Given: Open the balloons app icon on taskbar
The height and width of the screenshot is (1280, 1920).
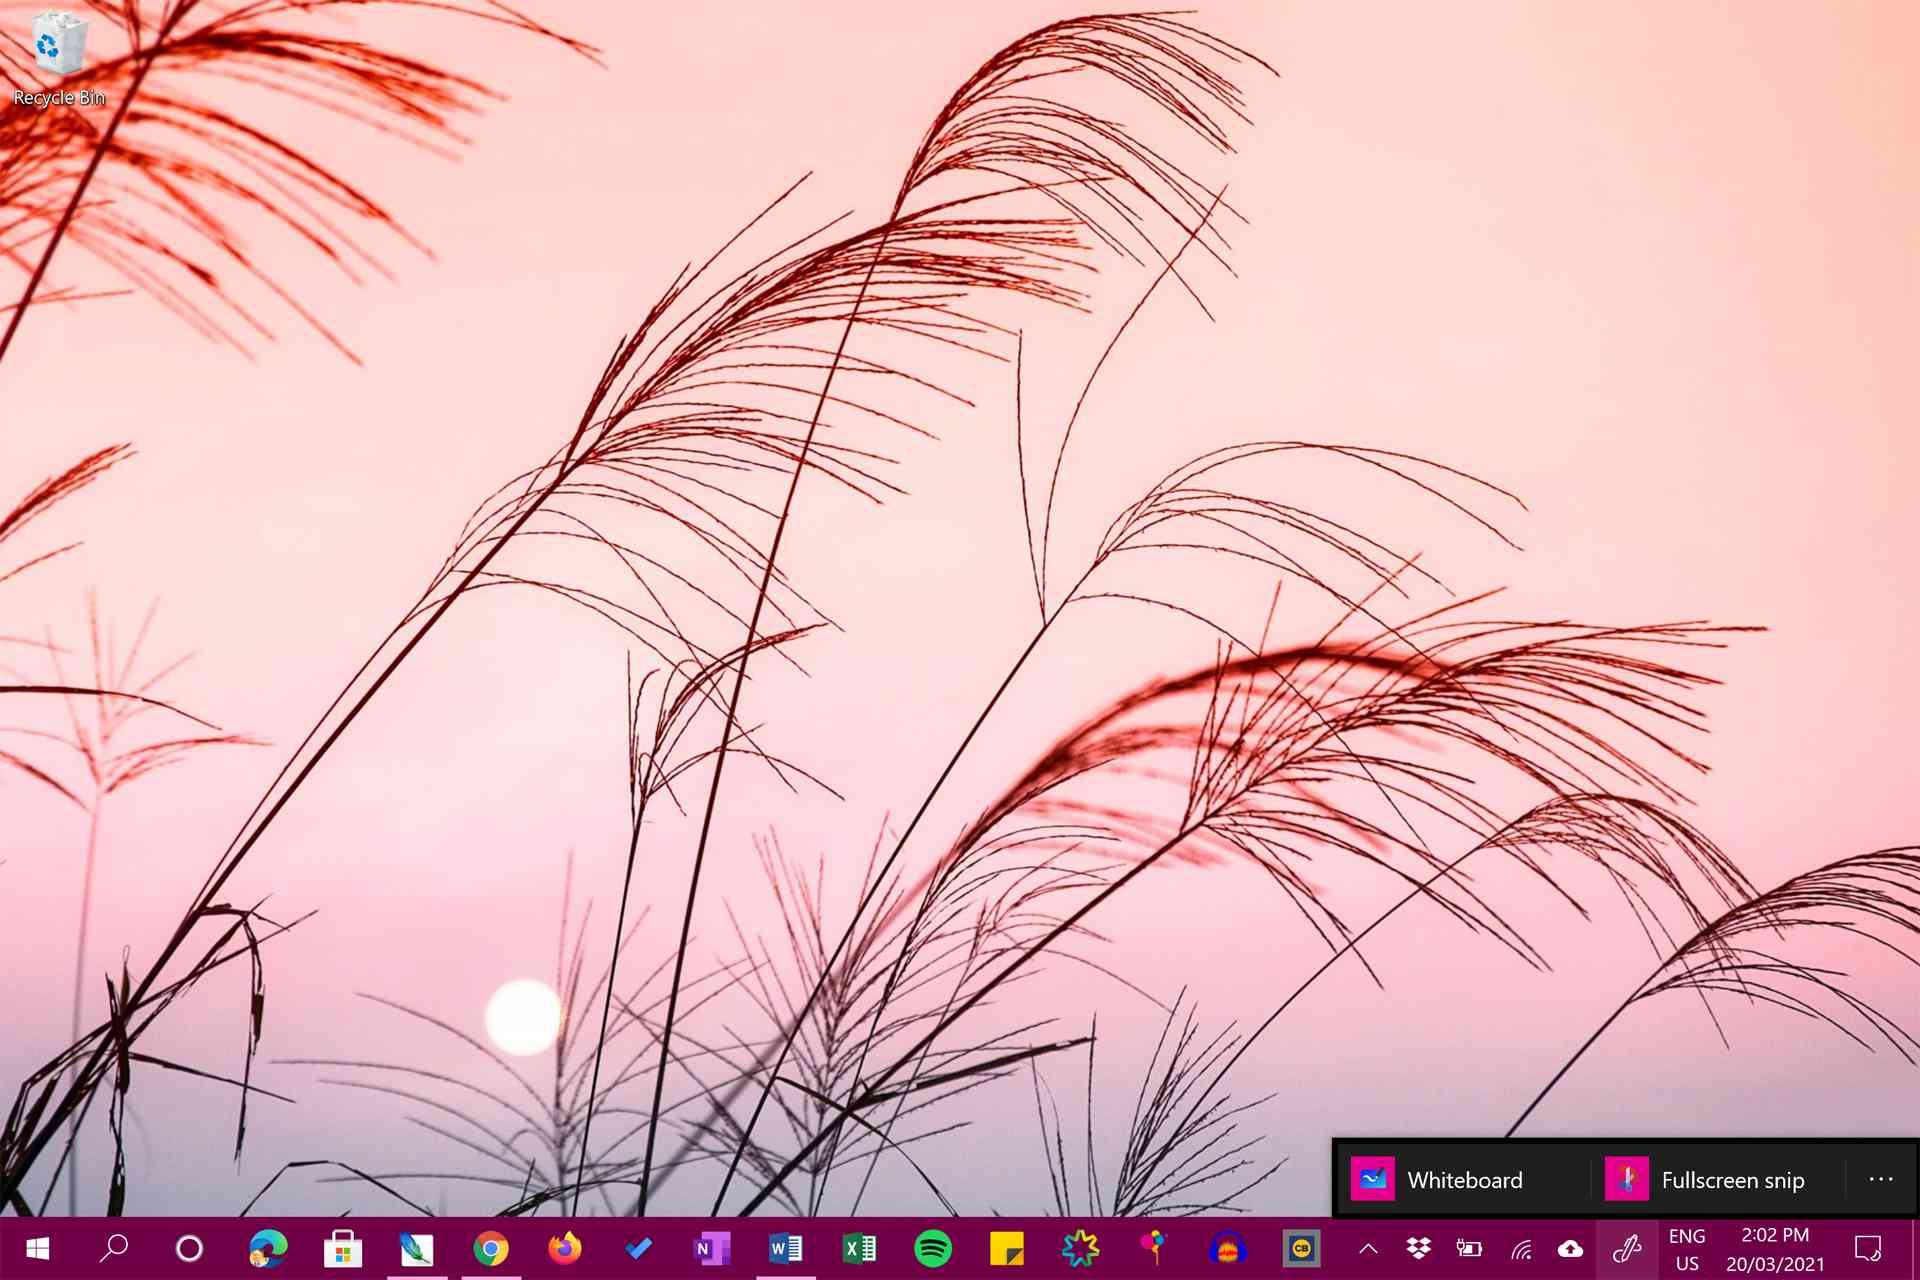Looking at the screenshot, I should pyautogui.click(x=1154, y=1248).
